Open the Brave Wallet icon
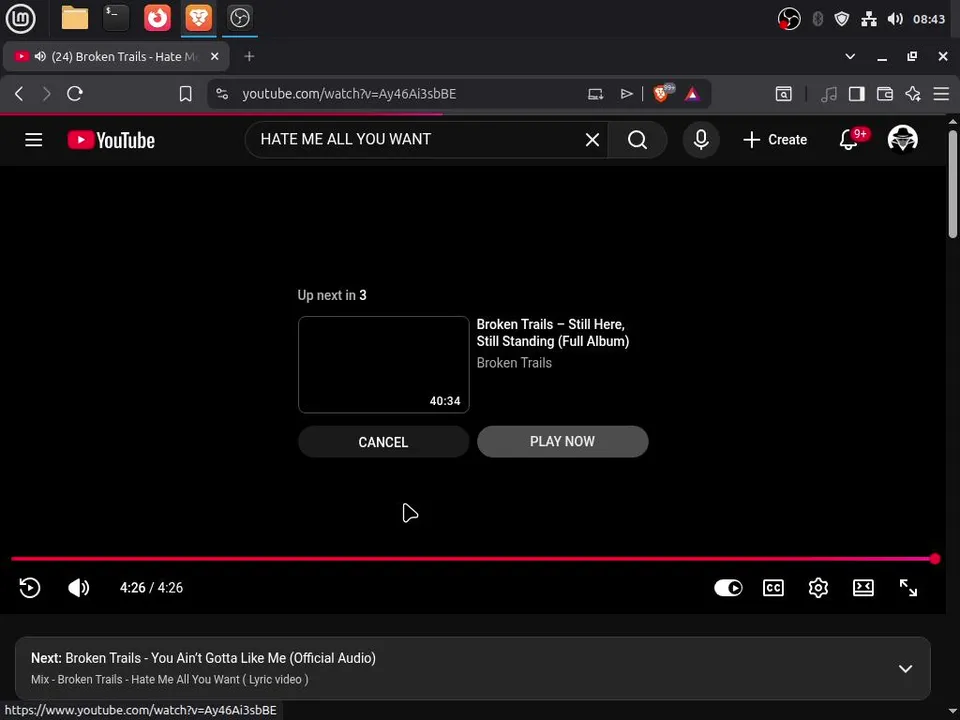This screenshot has width=960, height=720. coord(885,94)
